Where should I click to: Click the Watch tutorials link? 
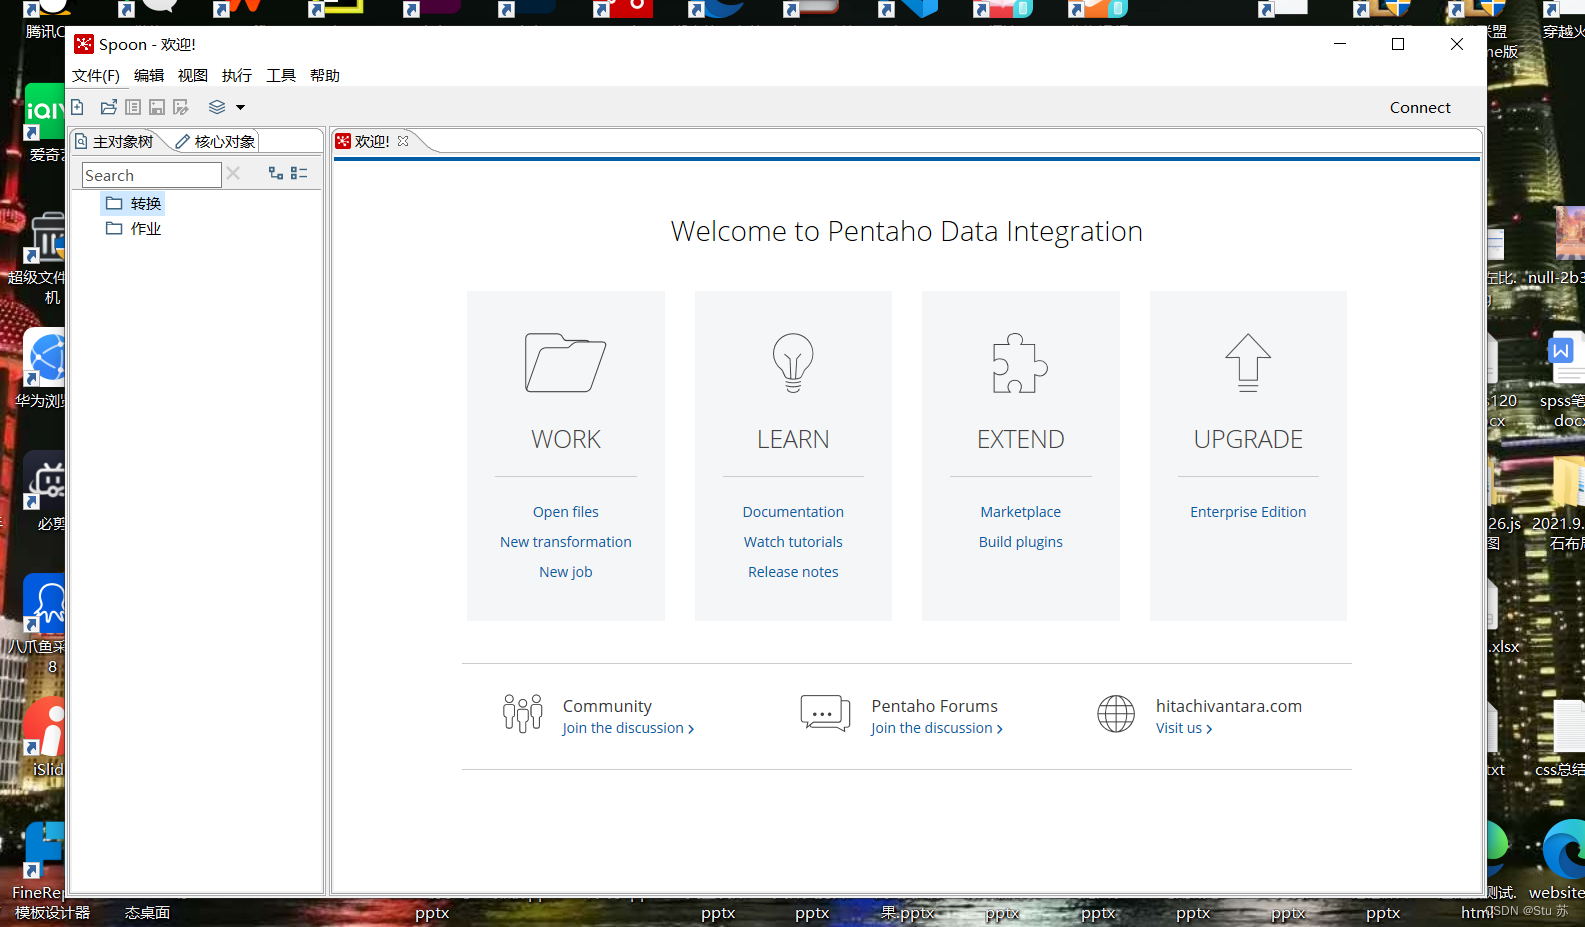pyautogui.click(x=793, y=542)
